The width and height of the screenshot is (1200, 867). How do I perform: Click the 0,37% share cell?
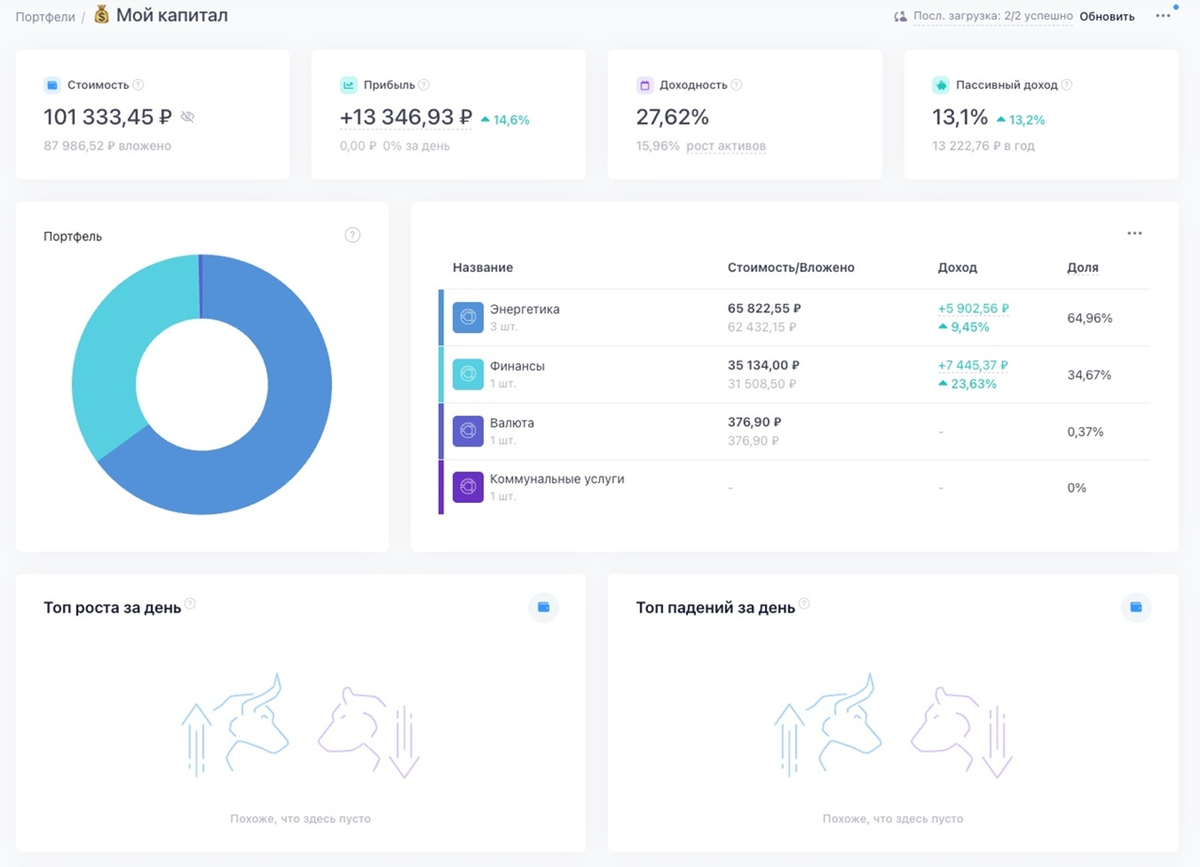click(1085, 432)
